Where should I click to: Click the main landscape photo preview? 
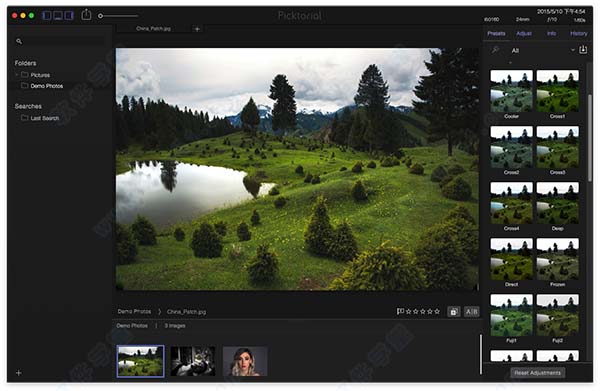[x=297, y=169]
